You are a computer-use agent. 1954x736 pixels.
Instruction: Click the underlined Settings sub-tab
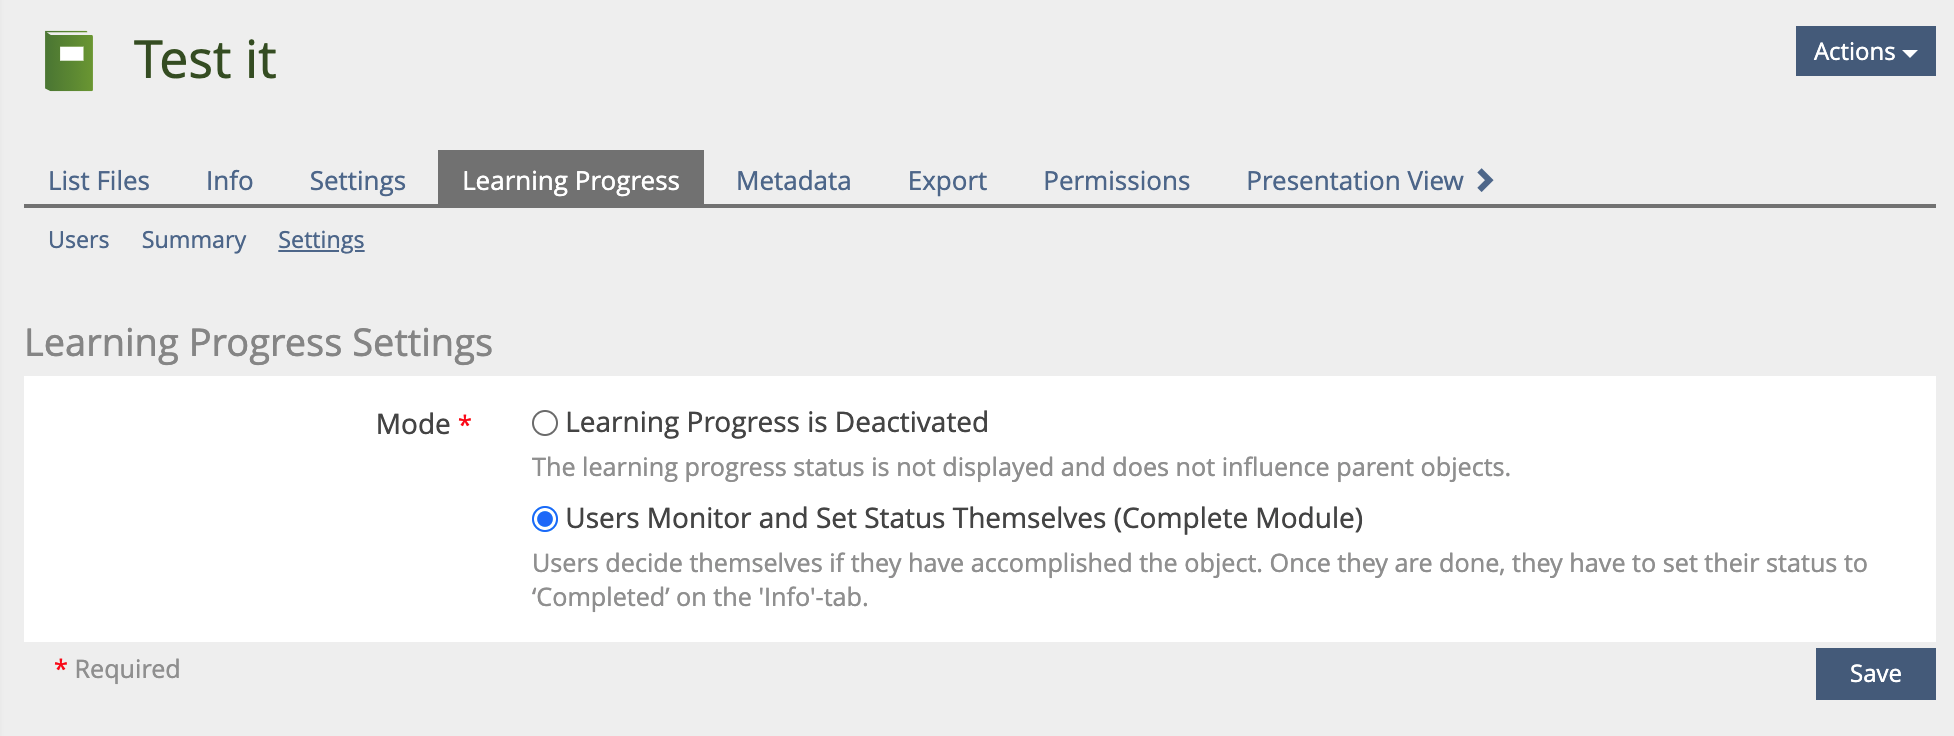(321, 240)
